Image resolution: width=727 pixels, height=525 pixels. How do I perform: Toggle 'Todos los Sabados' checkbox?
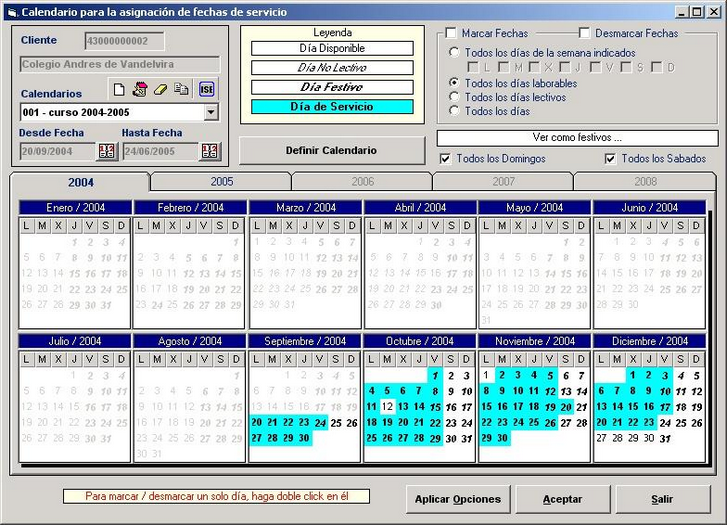click(x=610, y=159)
